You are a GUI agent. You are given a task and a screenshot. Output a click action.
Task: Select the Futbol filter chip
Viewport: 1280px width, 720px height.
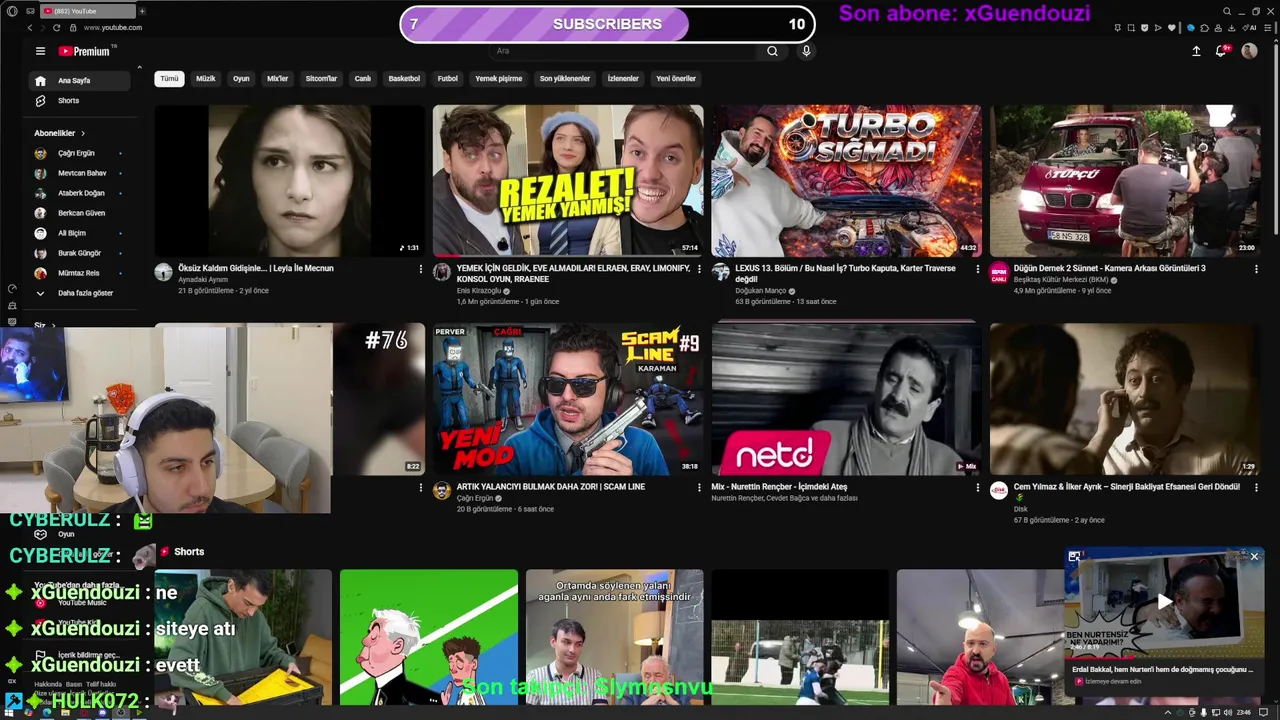click(x=448, y=78)
